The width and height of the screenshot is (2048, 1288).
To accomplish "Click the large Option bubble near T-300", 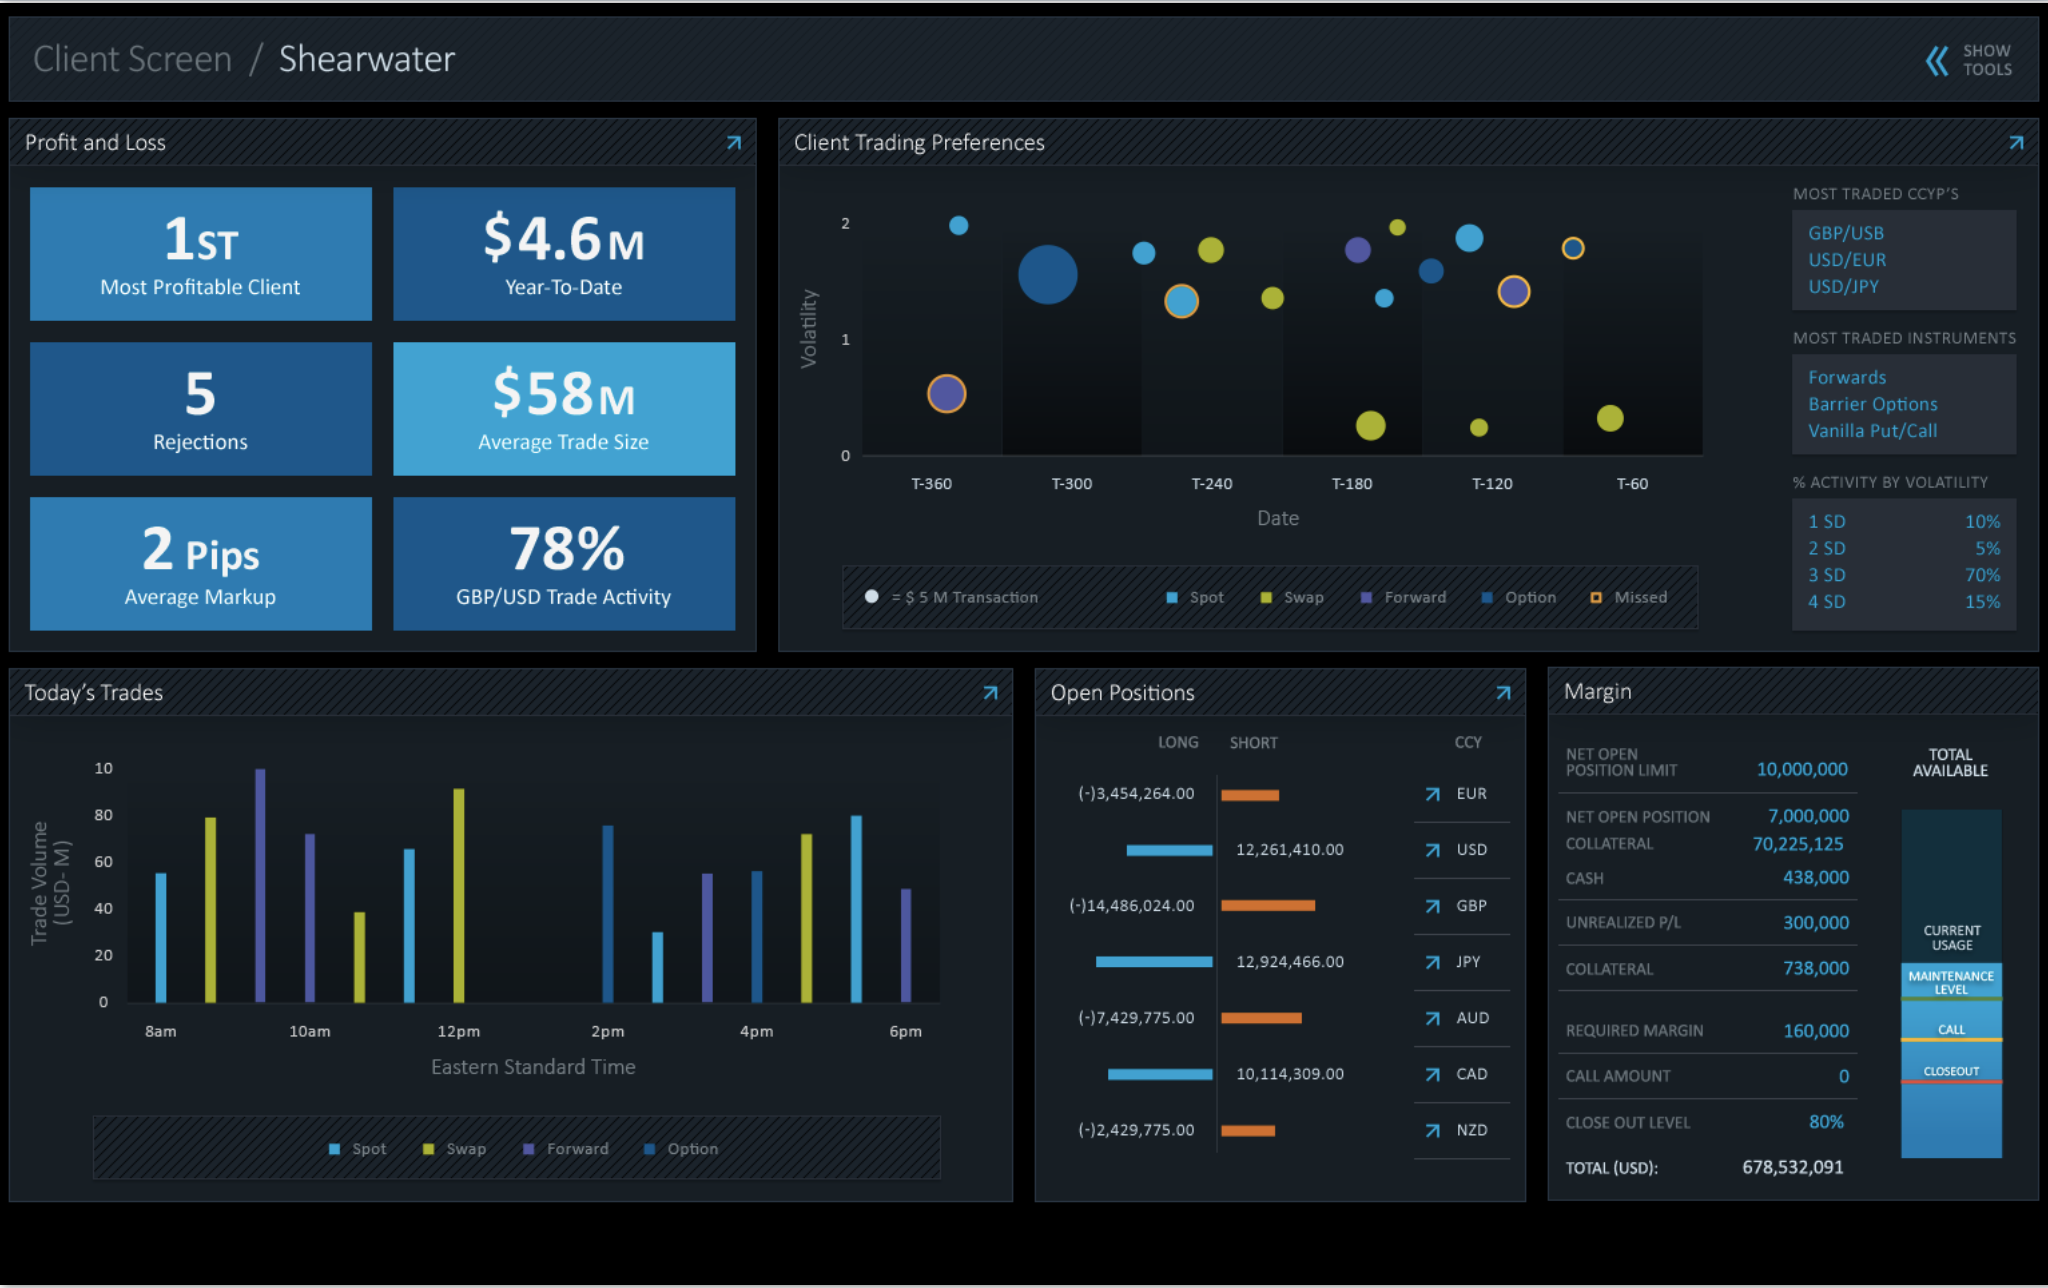I will click(x=1047, y=274).
